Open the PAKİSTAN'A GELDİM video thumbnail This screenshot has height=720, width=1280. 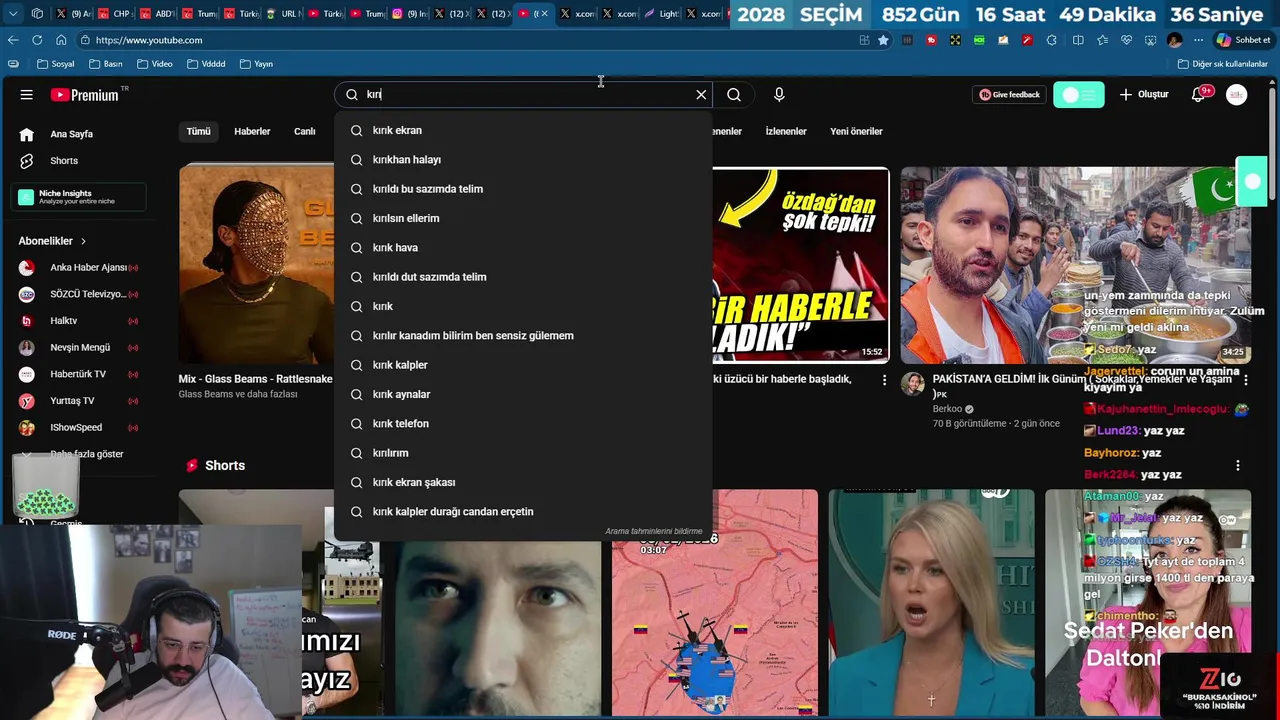click(x=1075, y=265)
